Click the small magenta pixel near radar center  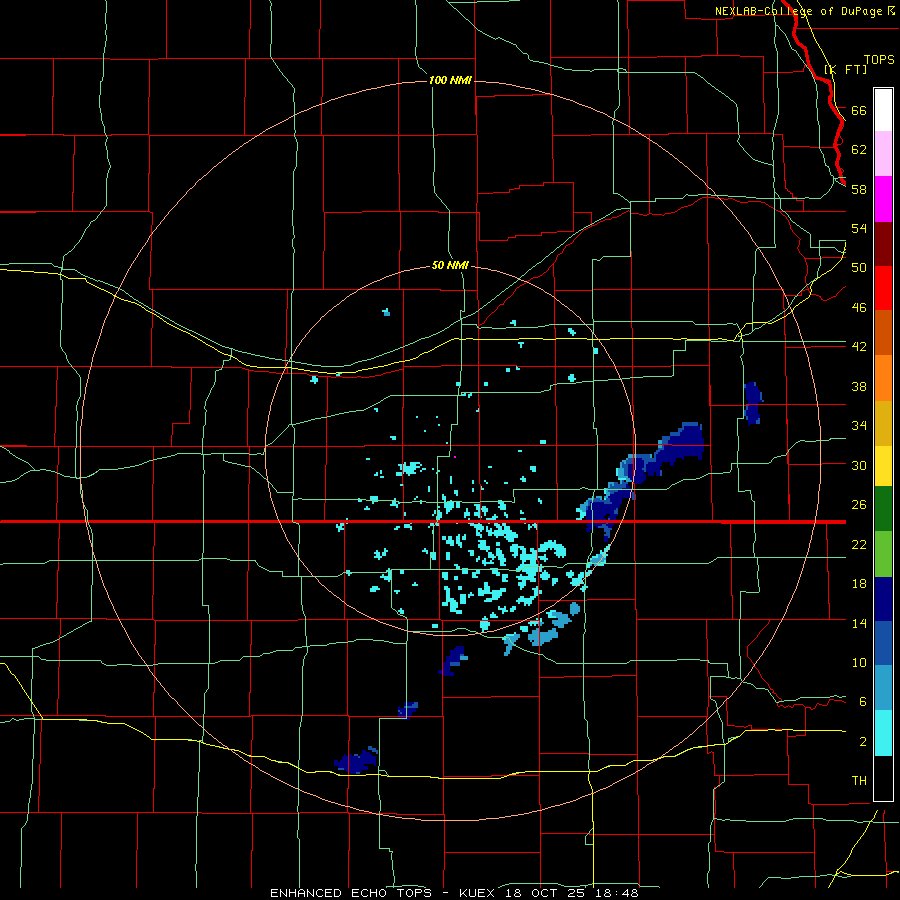click(455, 457)
